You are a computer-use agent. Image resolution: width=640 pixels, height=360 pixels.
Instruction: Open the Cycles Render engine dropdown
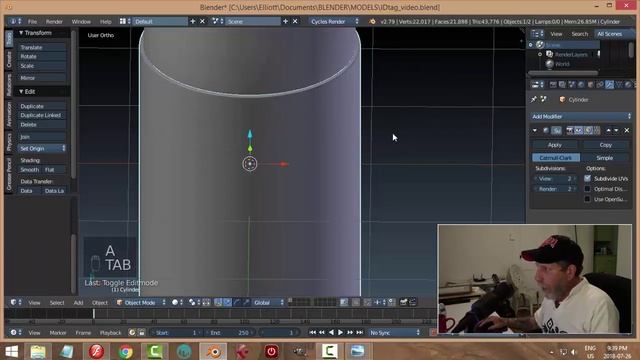click(334, 21)
